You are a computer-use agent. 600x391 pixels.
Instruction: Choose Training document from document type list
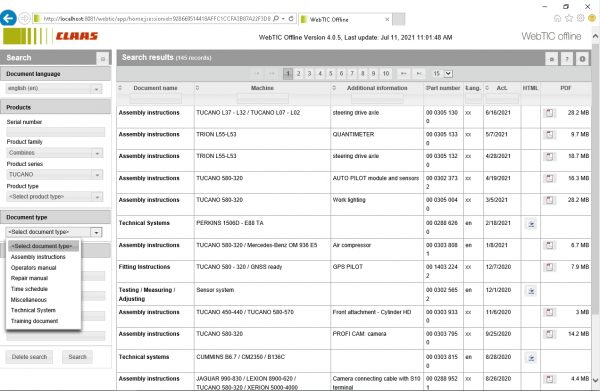point(34,321)
